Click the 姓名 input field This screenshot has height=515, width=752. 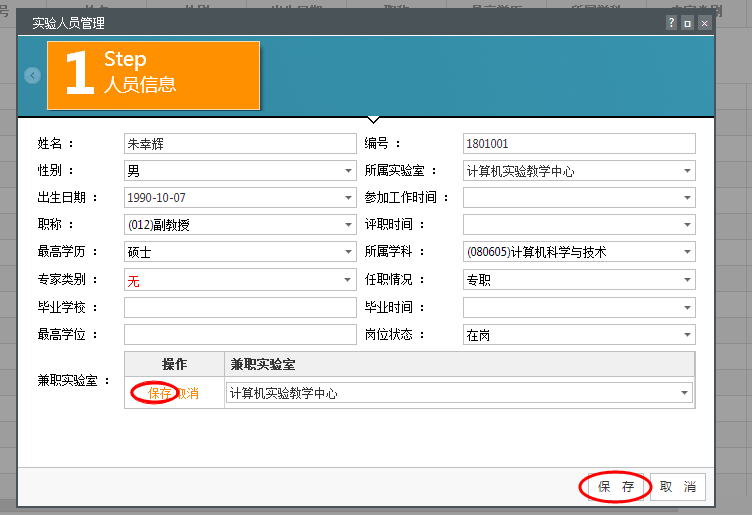(x=240, y=144)
